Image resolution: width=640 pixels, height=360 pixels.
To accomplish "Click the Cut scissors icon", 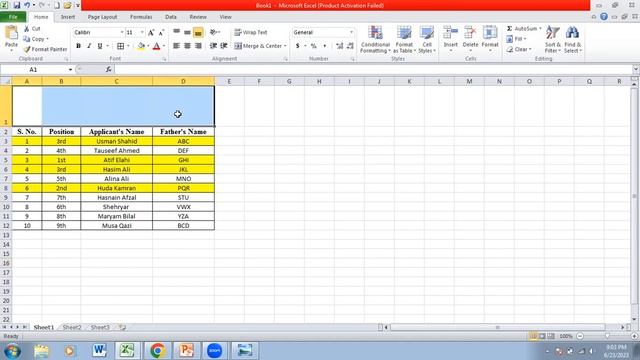I will [27, 29].
